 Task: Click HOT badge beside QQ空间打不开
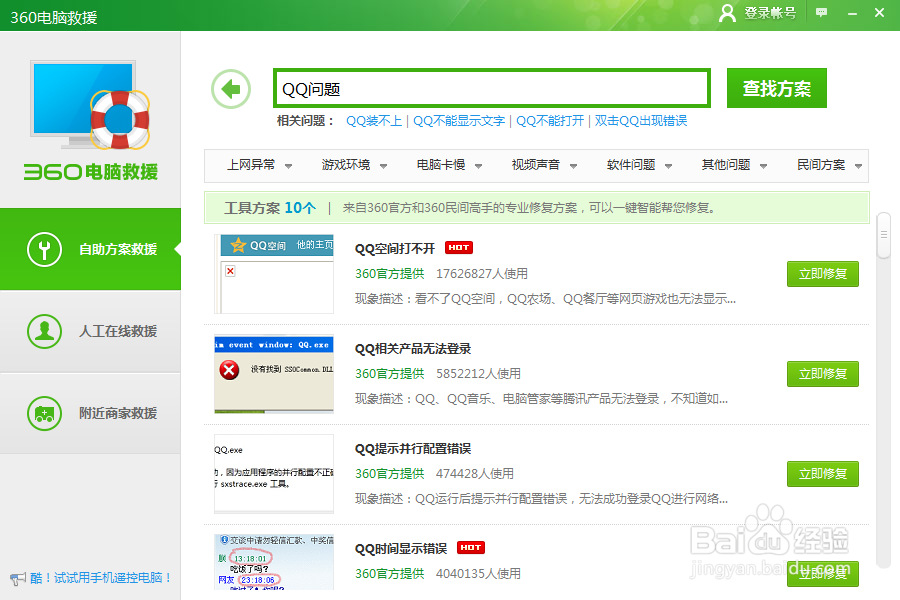[x=459, y=247]
